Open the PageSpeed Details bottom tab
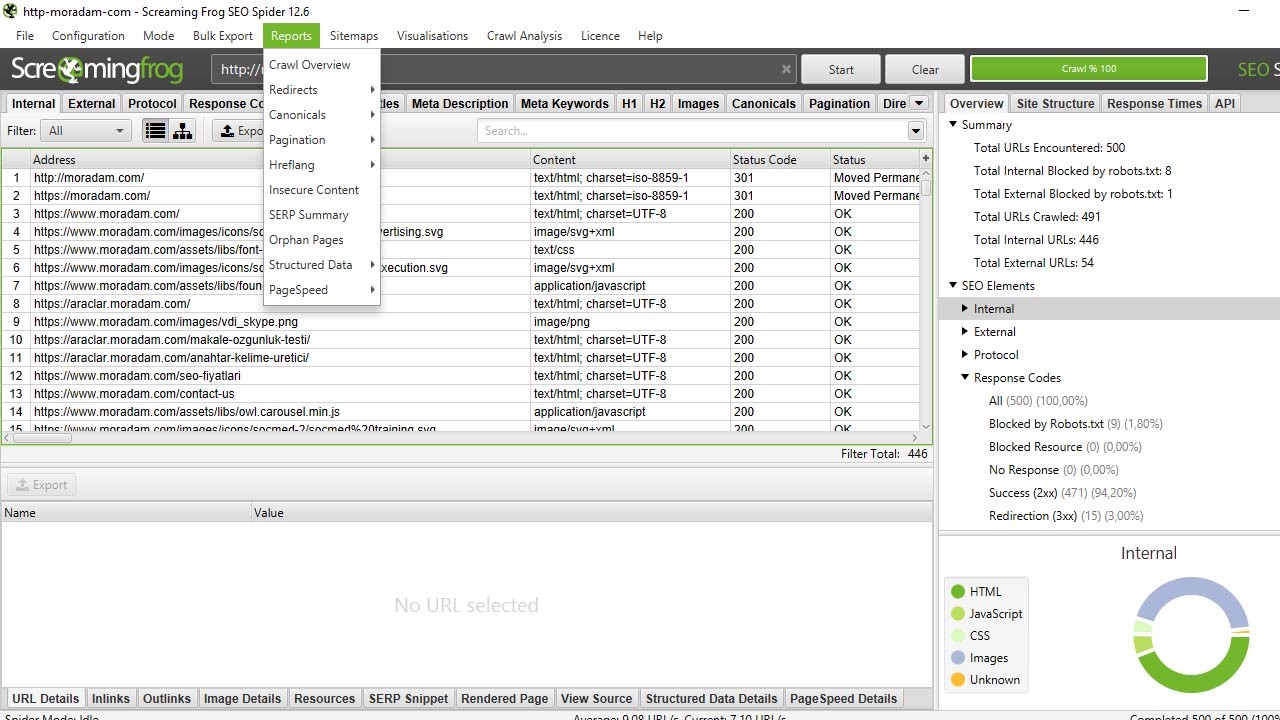This screenshot has width=1280, height=720. [843, 698]
